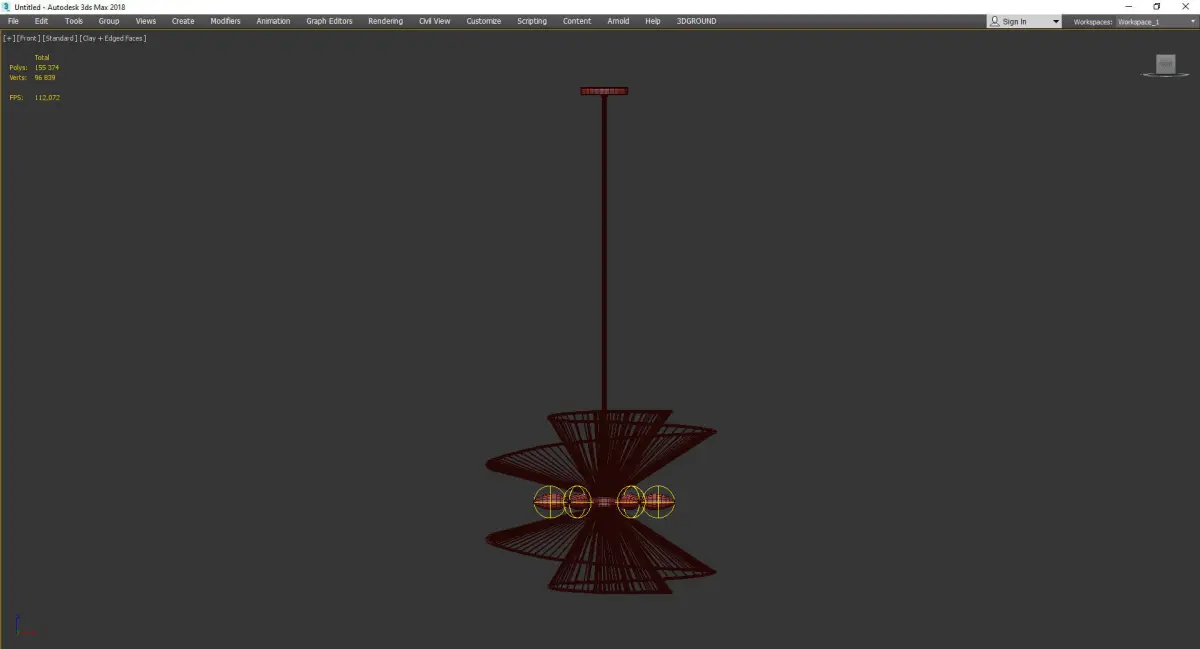Viewport: 1200px width, 649px height.
Task: Open the Help menu
Action: pyautogui.click(x=653, y=21)
